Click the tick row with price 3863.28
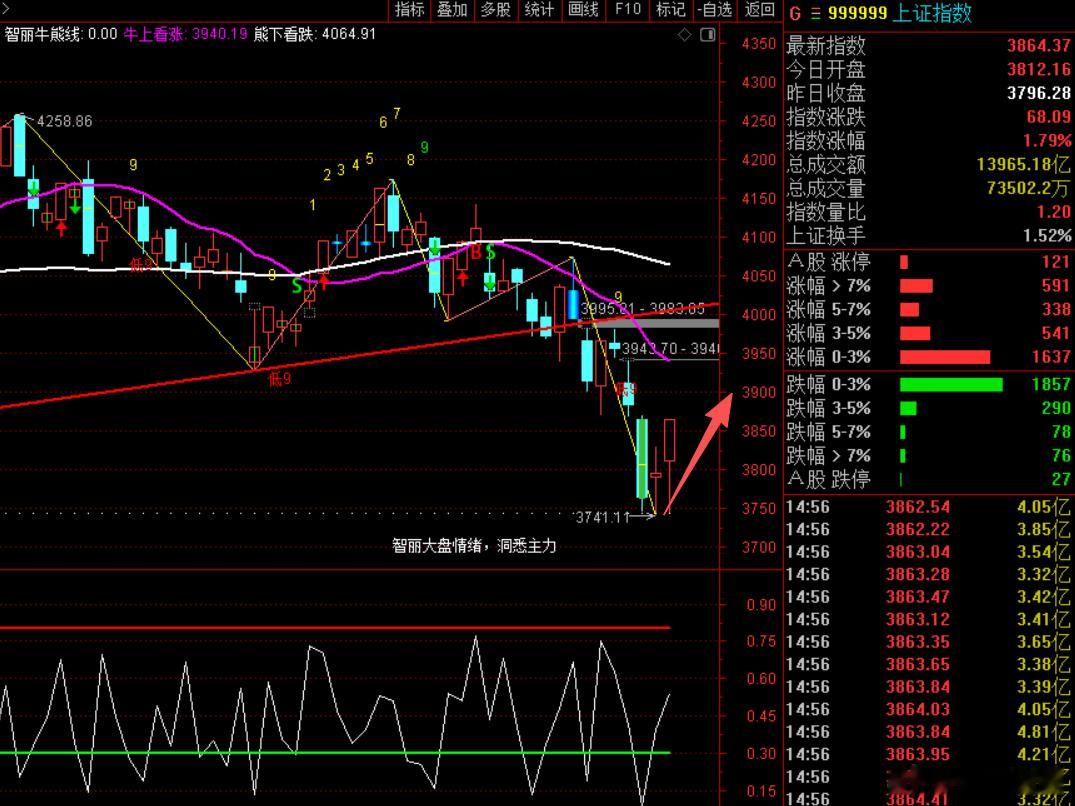This screenshot has height=806, width=1075. 929,574
